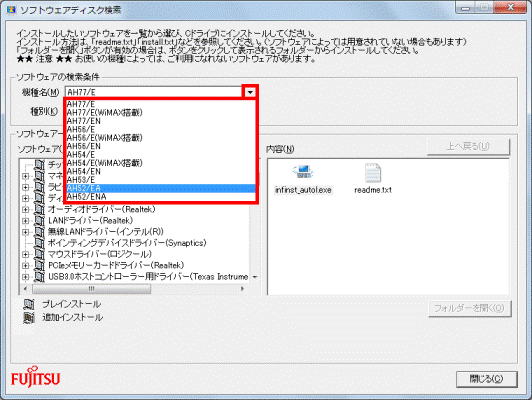Screen dimensions: 532x400
Task: Select ポインティングデバイスドライバー(Synaptics) item
Action: pos(127,243)
